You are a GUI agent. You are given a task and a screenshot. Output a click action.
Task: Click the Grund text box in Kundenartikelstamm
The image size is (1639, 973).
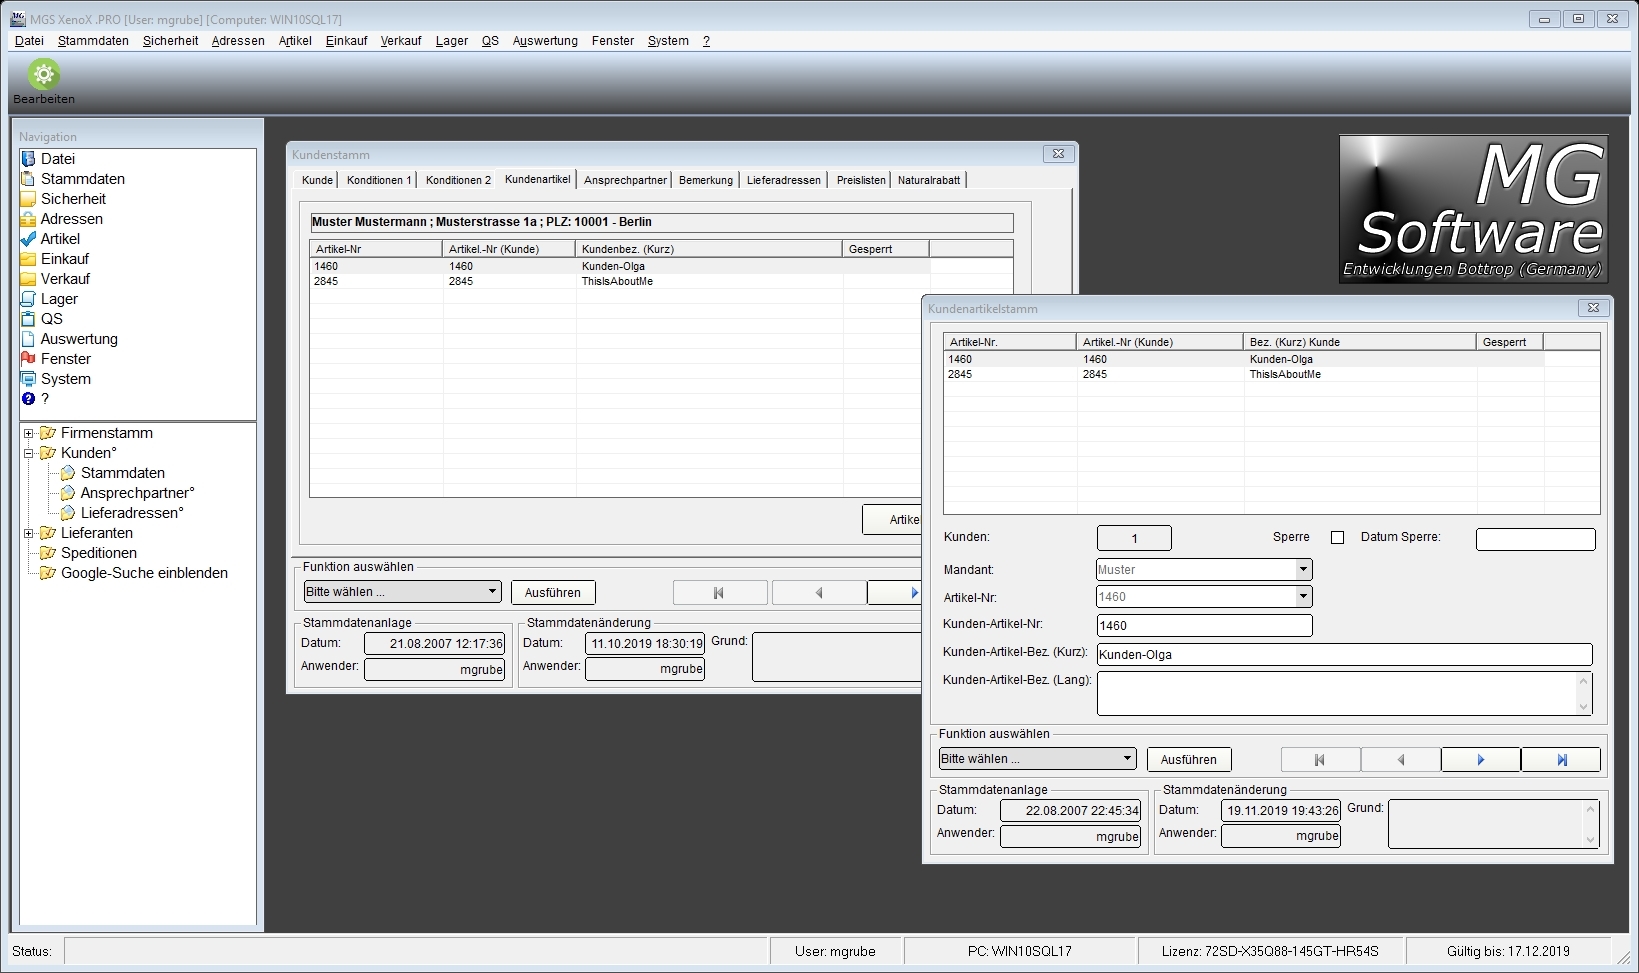(x=1493, y=824)
